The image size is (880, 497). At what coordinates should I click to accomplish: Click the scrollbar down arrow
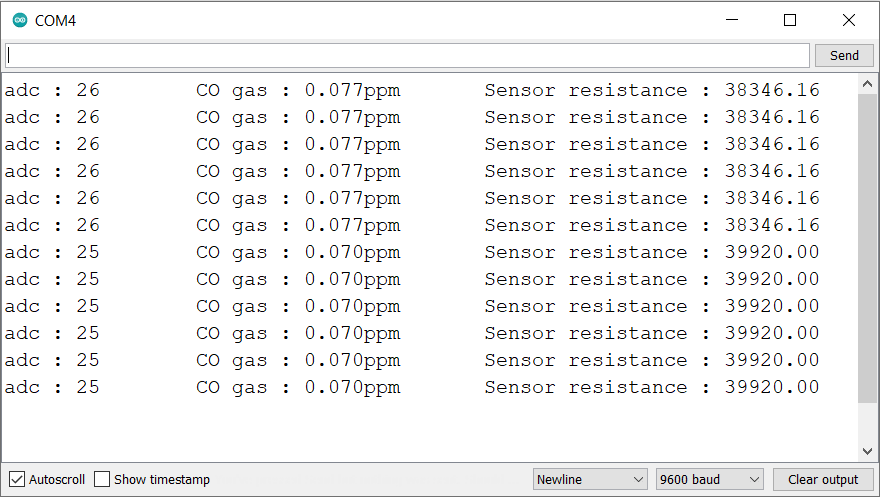click(x=867, y=451)
